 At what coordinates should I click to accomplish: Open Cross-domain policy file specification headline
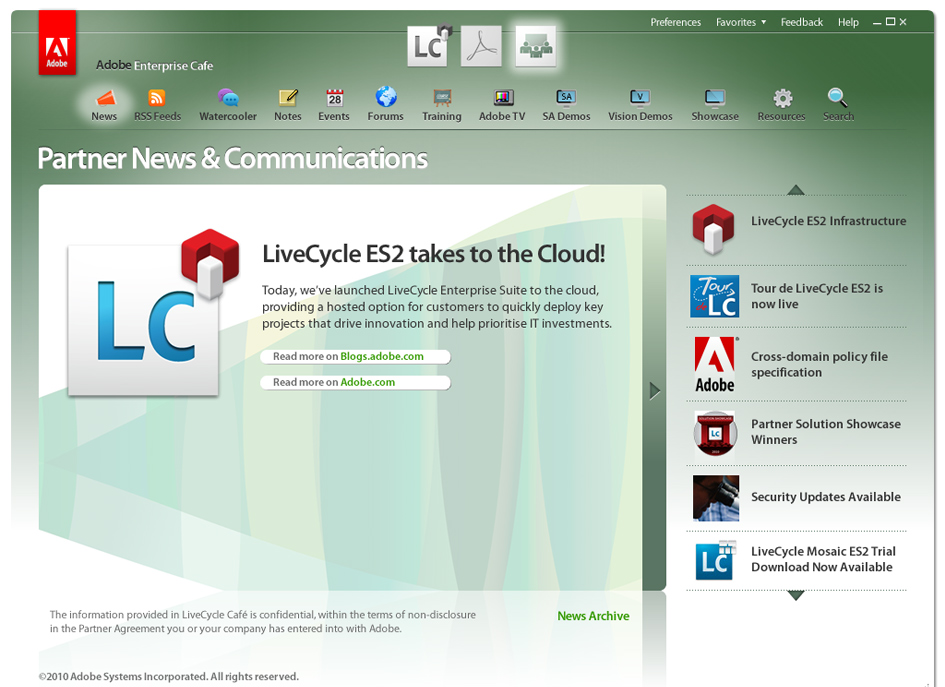[819, 364]
